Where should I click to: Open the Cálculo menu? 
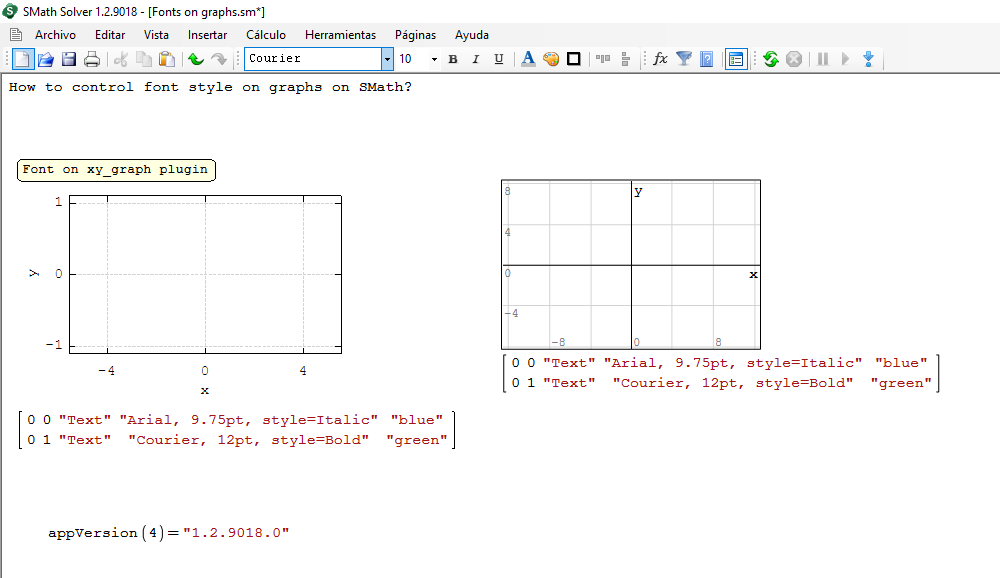click(265, 34)
